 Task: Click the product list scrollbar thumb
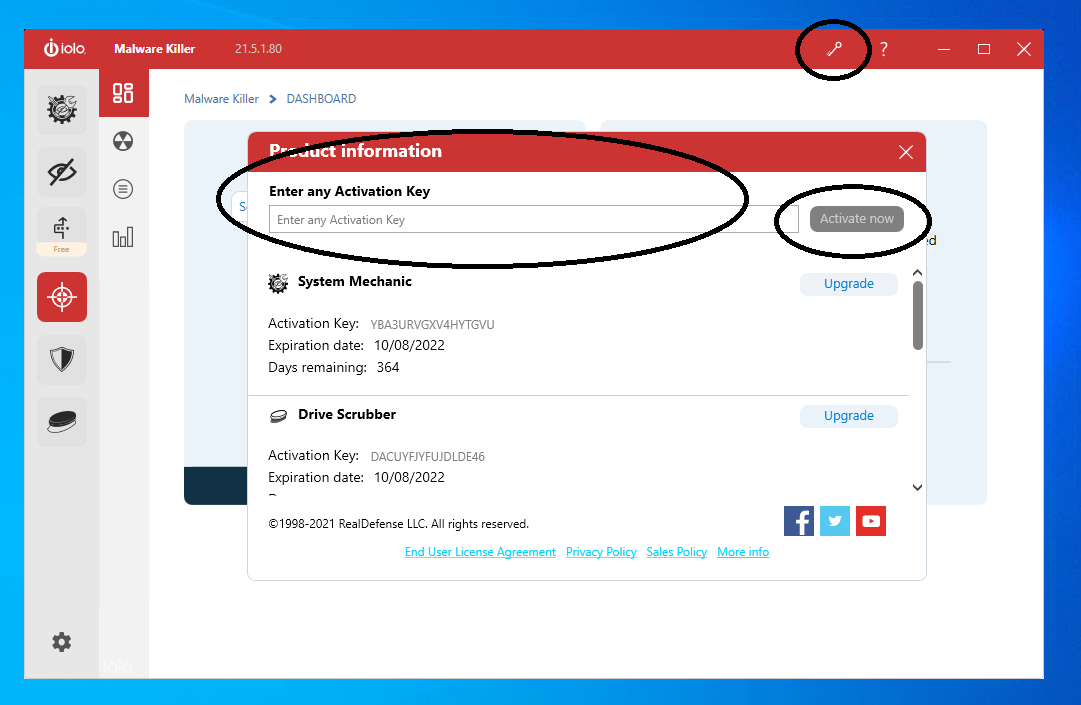tap(918, 316)
